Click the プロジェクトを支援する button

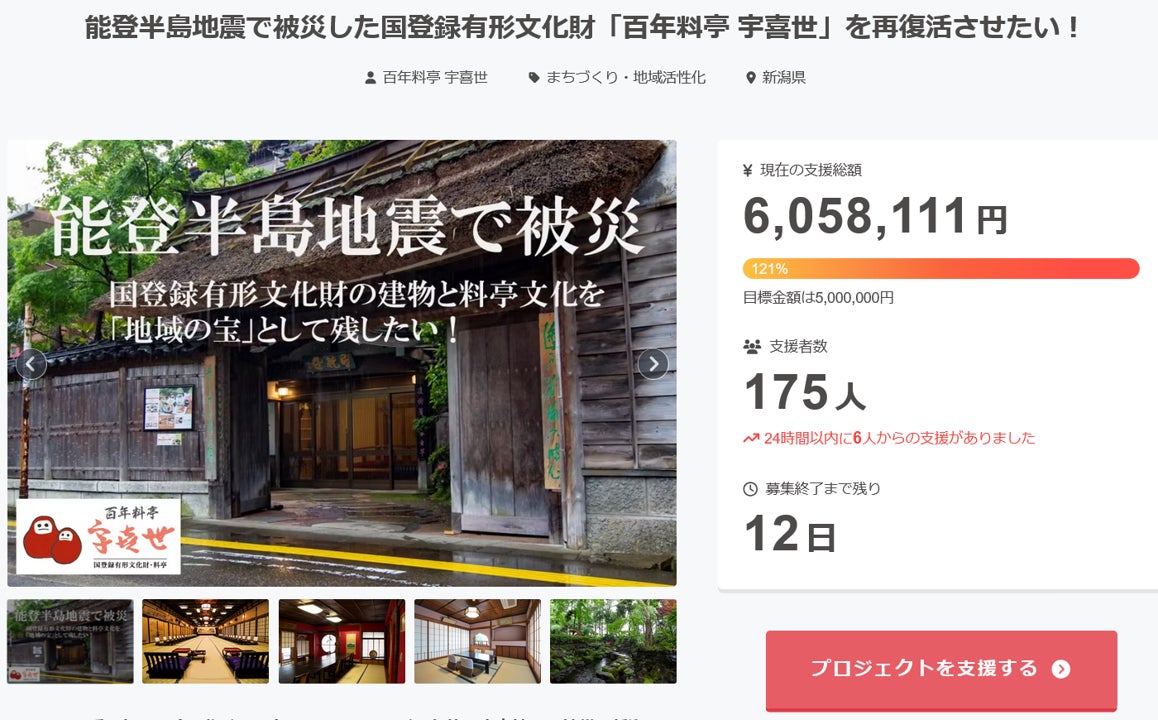coord(941,670)
